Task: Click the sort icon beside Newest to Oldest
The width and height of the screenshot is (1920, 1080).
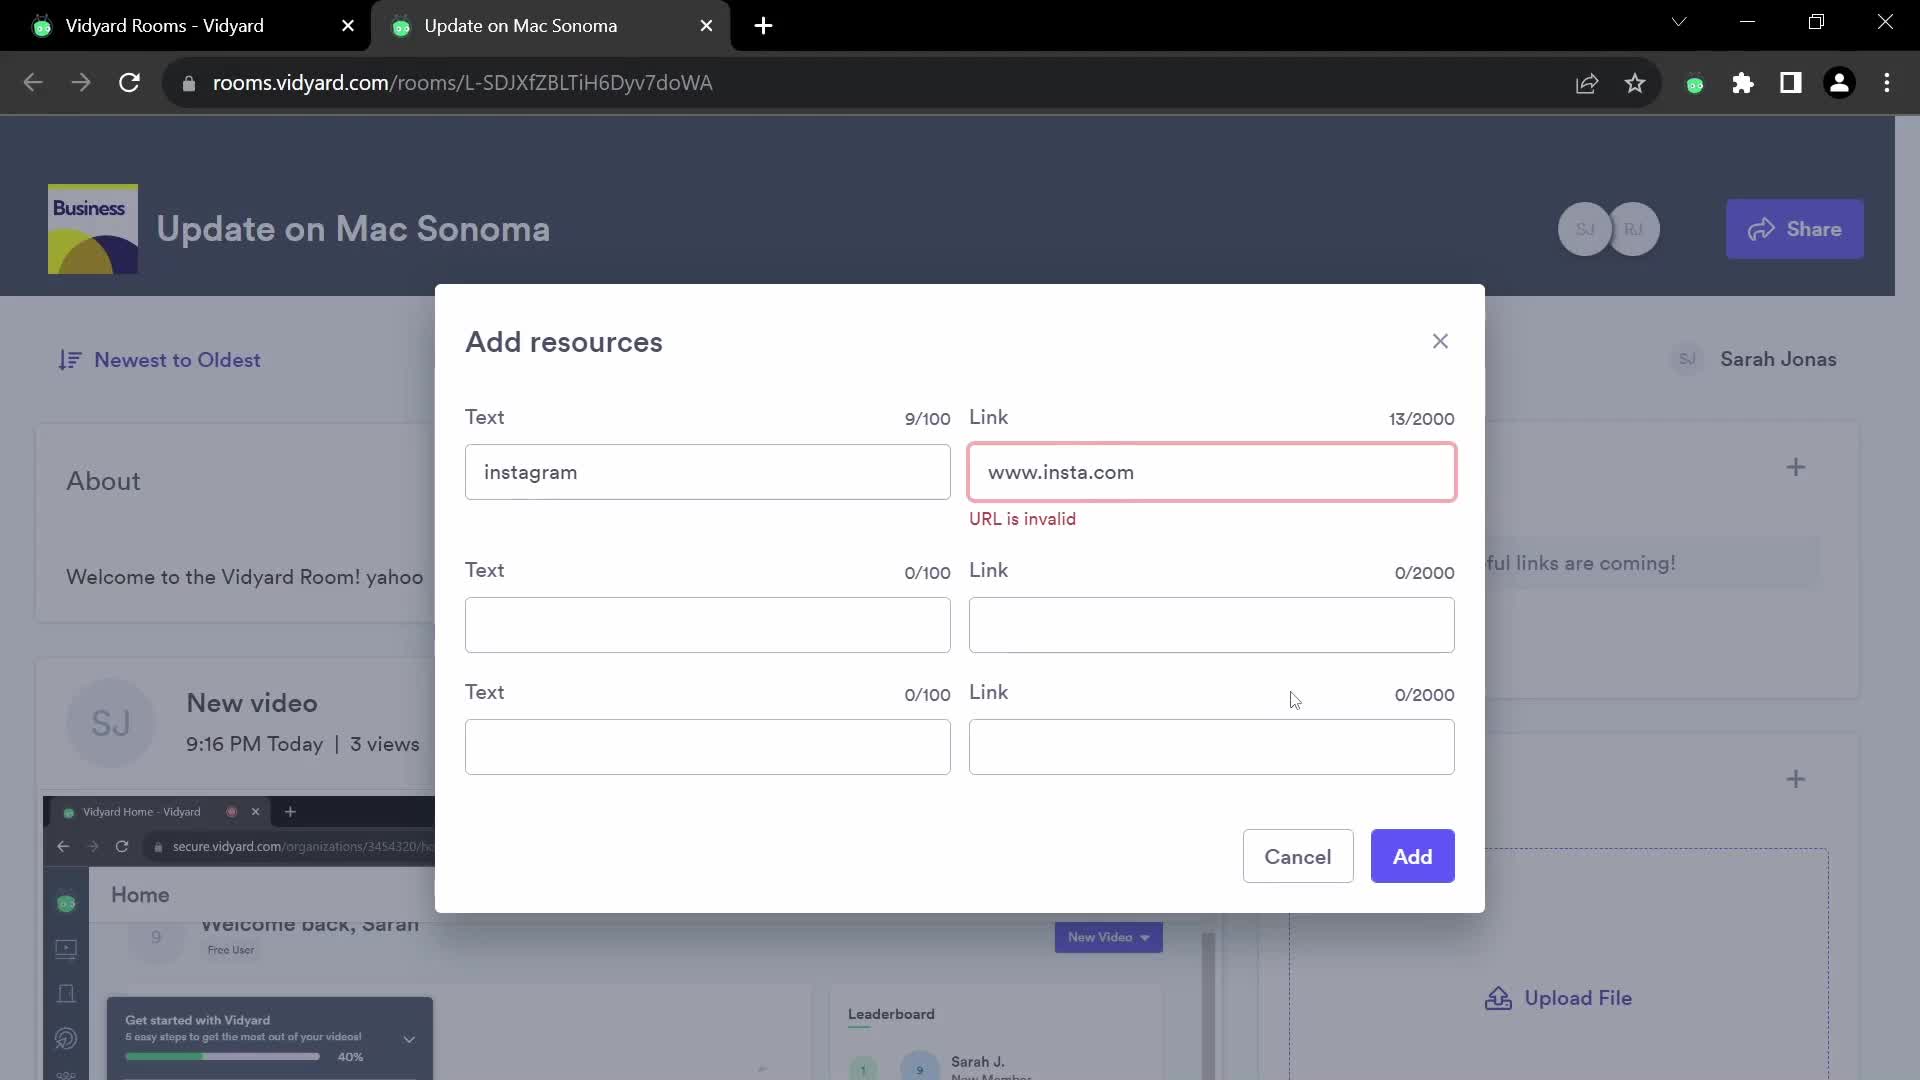Action: [x=69, y=360]
